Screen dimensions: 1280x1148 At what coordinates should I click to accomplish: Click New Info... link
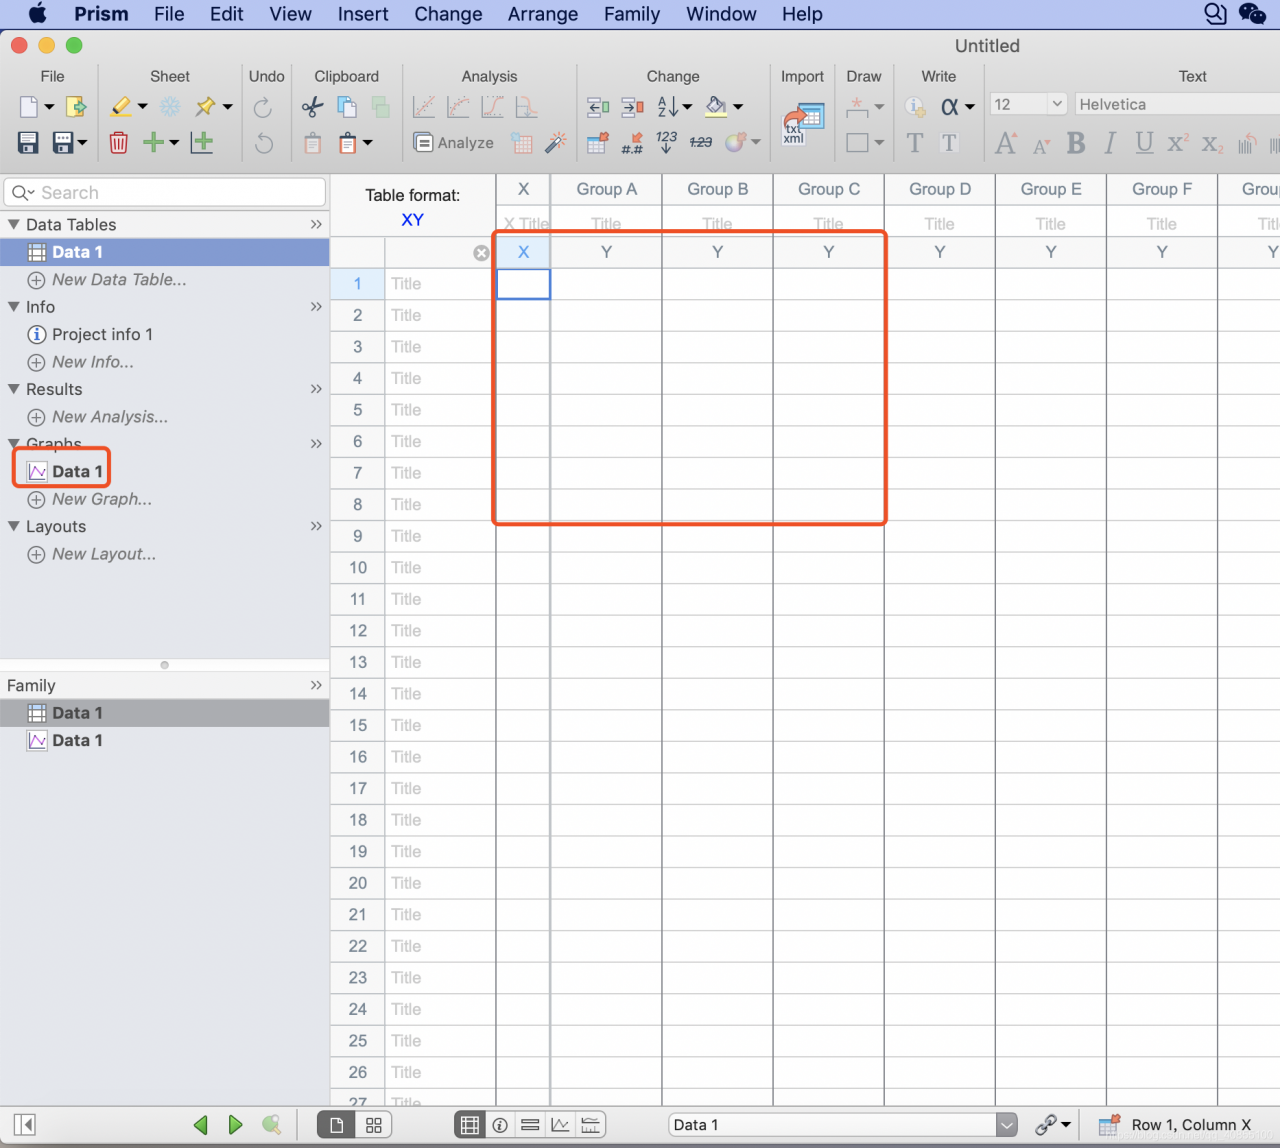[x=93, y=362]
